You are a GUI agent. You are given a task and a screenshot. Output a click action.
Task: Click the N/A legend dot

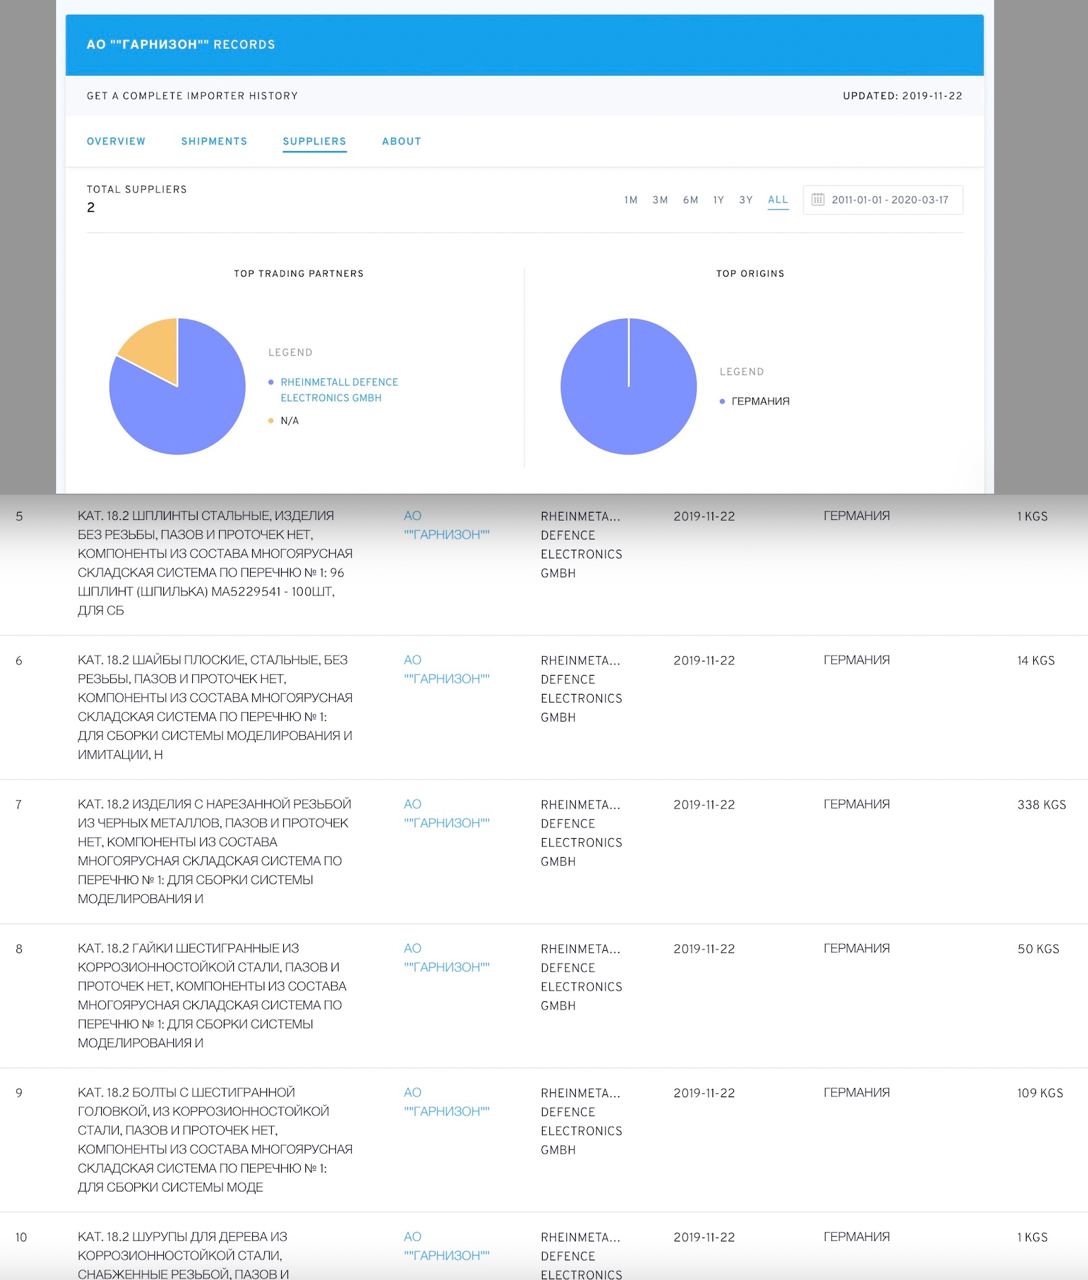271,421
